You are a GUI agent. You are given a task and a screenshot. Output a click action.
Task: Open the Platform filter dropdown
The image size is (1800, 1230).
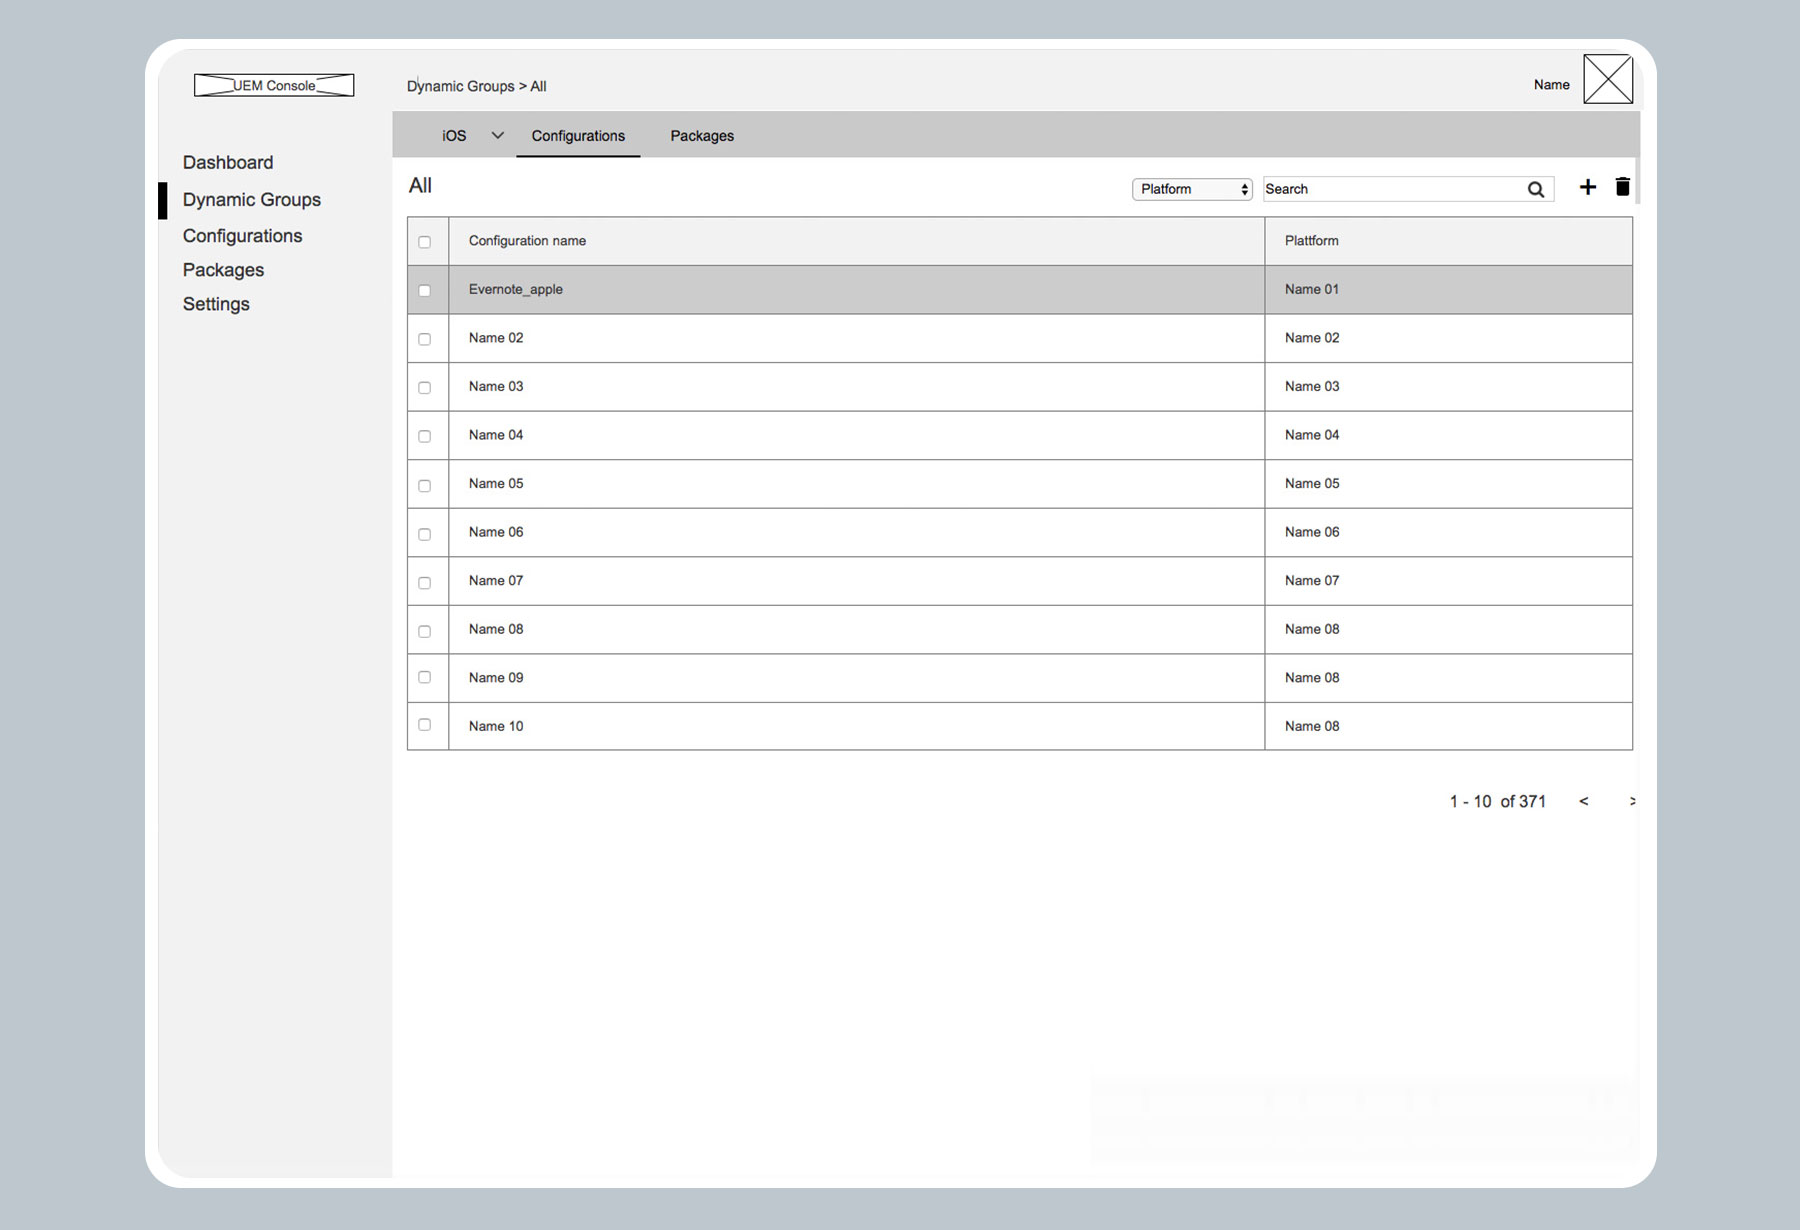point(1190,188)
